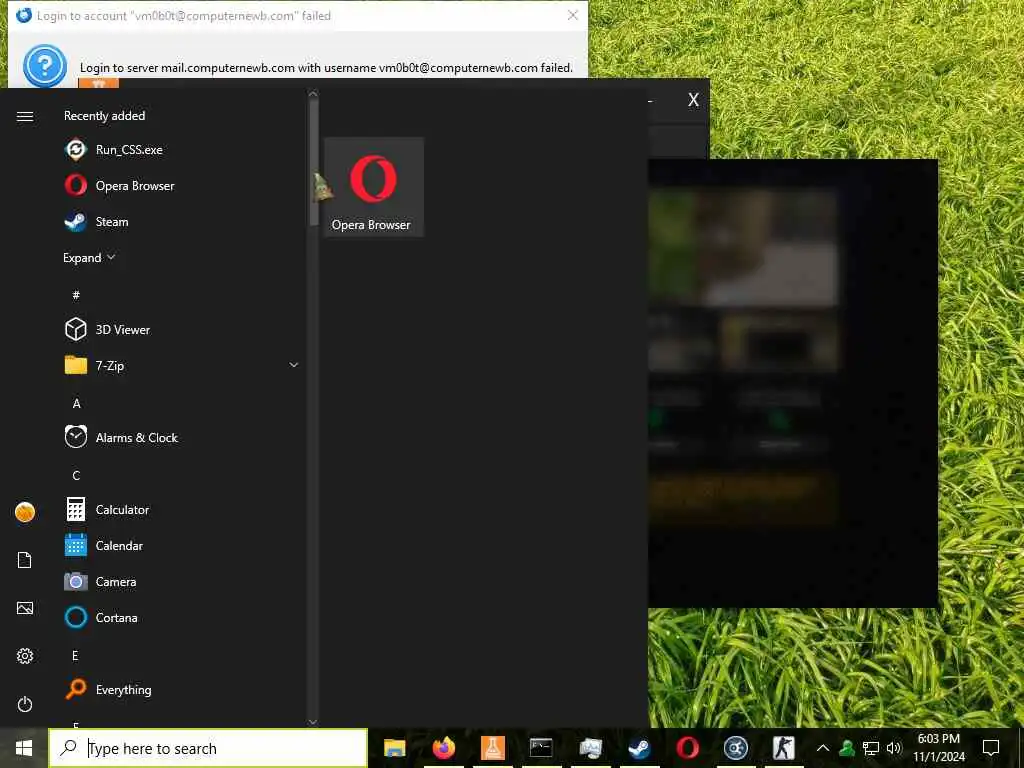Click the Power button in Start sidebar
The image size is (1024, 768).
[x=25, y=704]
